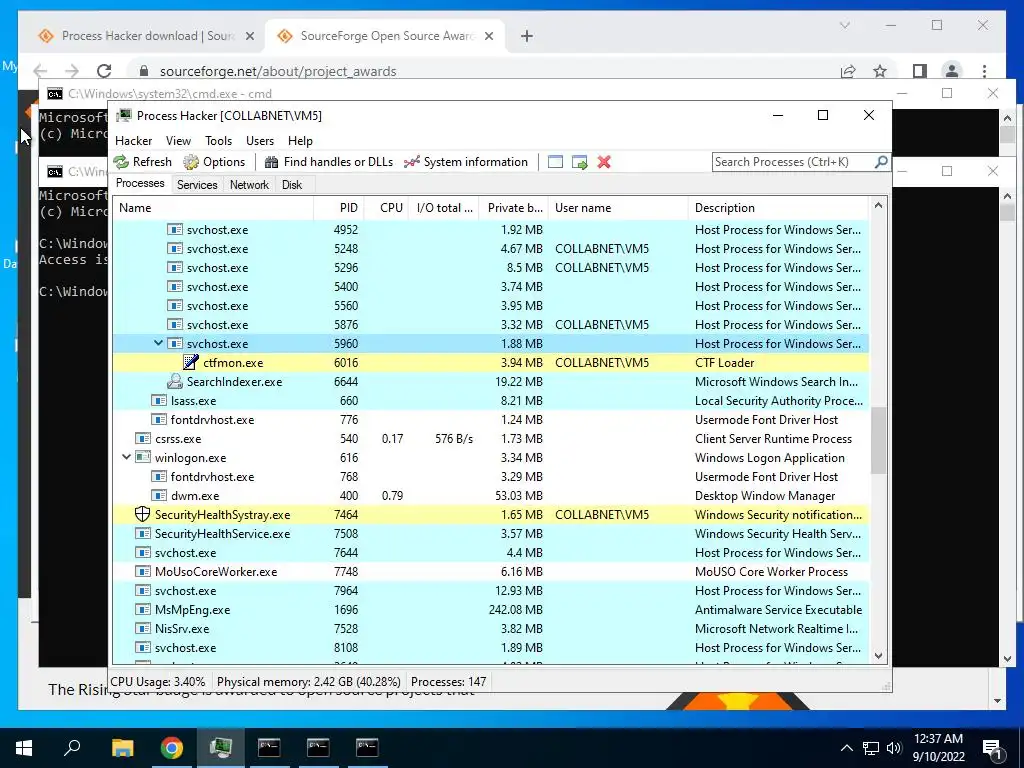This screenshot has height=768, width=1024.
Task: Sort by the User name column
Action: tap(618, 208)
